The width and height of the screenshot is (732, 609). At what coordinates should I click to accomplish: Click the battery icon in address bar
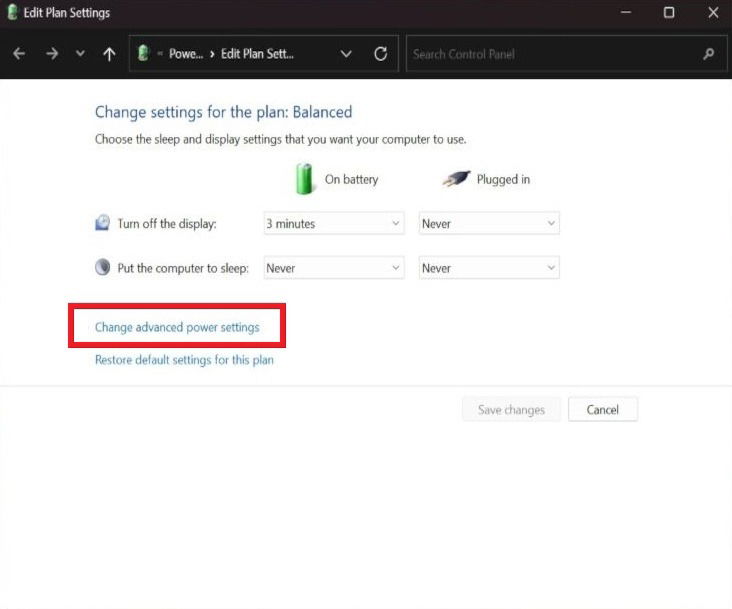pyautogui.click(x=143, y=53)
